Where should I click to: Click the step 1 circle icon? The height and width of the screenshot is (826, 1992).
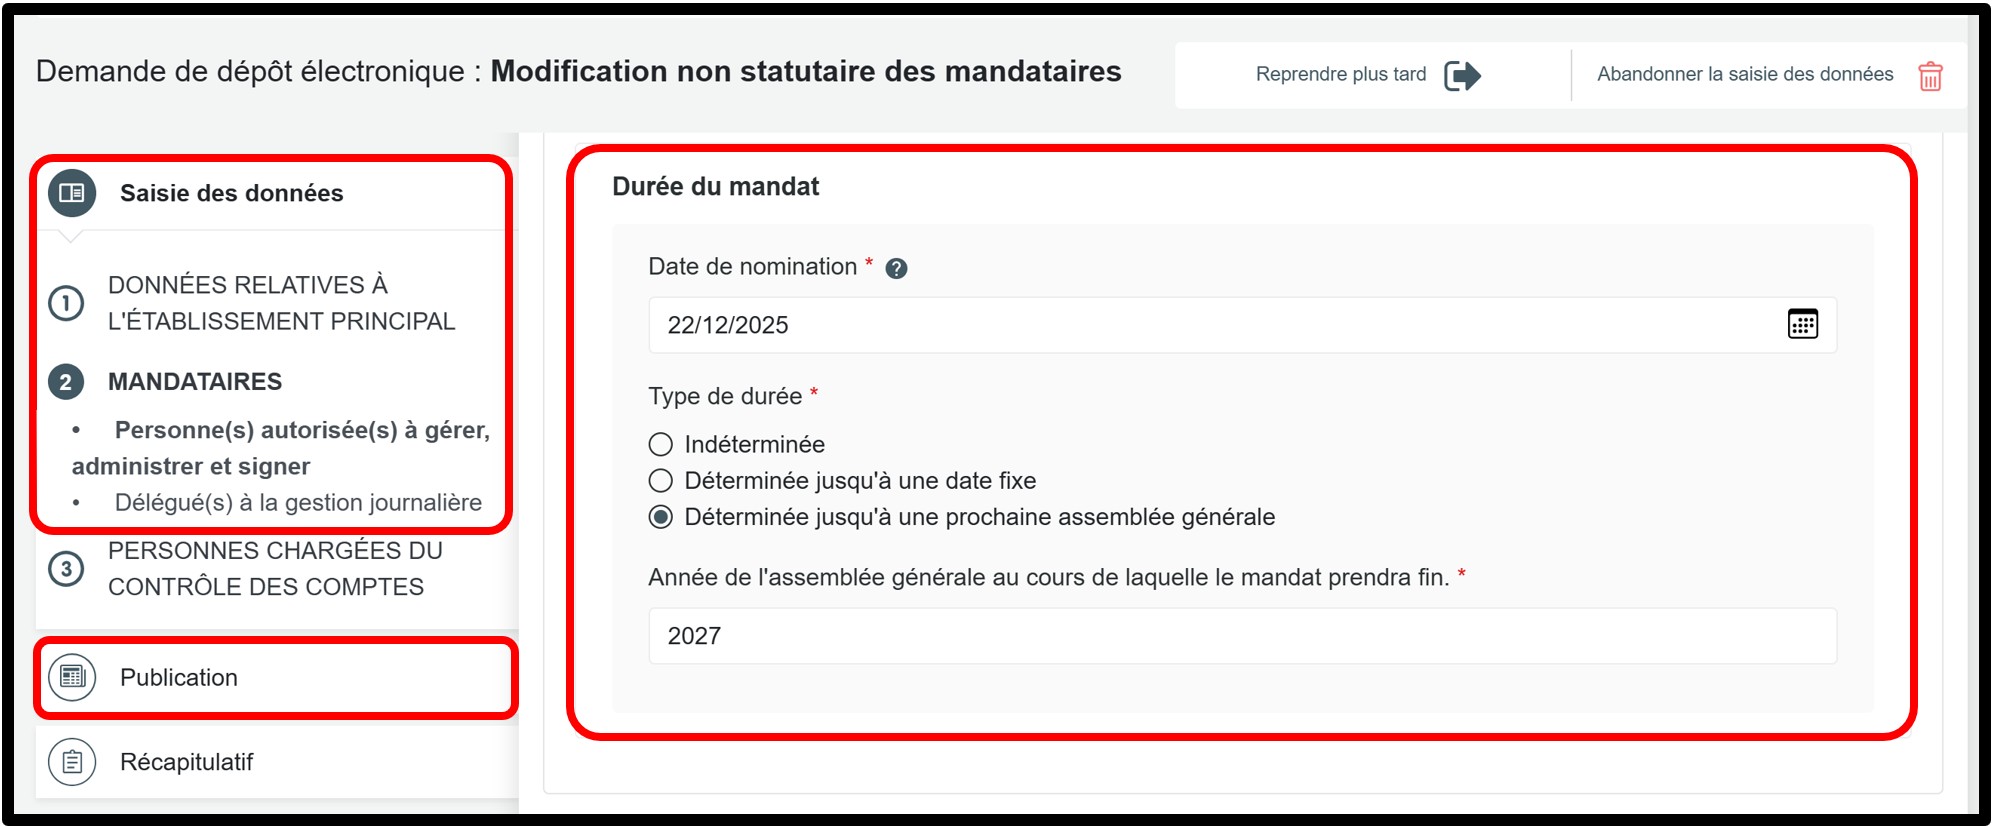pos(66,303)
